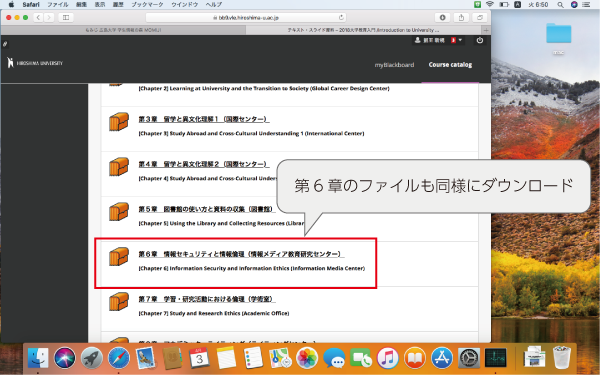This screenshot has width=600, height=375.
Task: Open 第3章 留学と異文化理解1 link
Action: 204,119
